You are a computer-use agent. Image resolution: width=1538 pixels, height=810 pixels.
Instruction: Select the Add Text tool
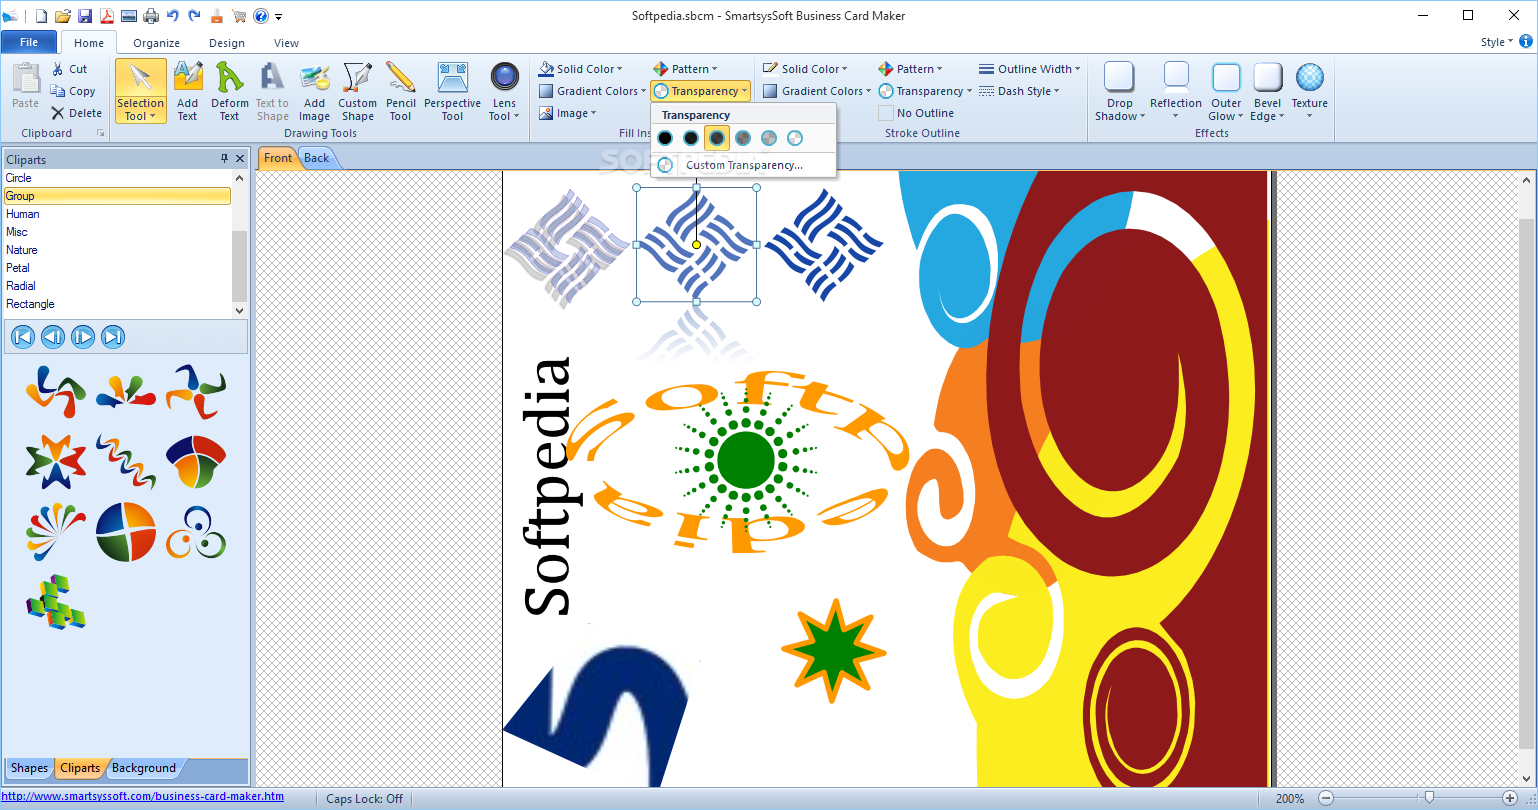188,91
